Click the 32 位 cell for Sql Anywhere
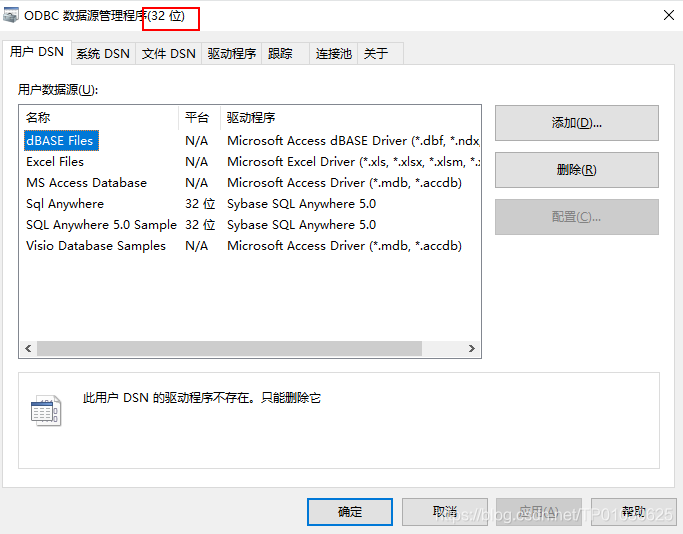Viewport: 683px width, 534px height. (x=200, y=203)
